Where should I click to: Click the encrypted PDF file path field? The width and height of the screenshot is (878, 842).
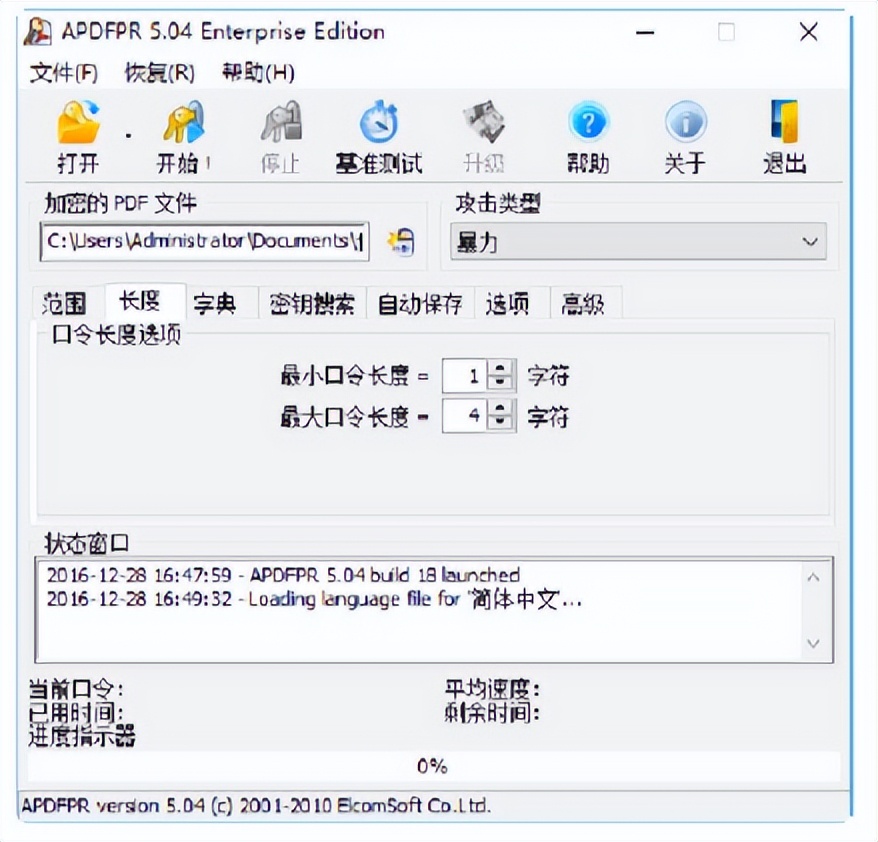click(x=204, y=241)
